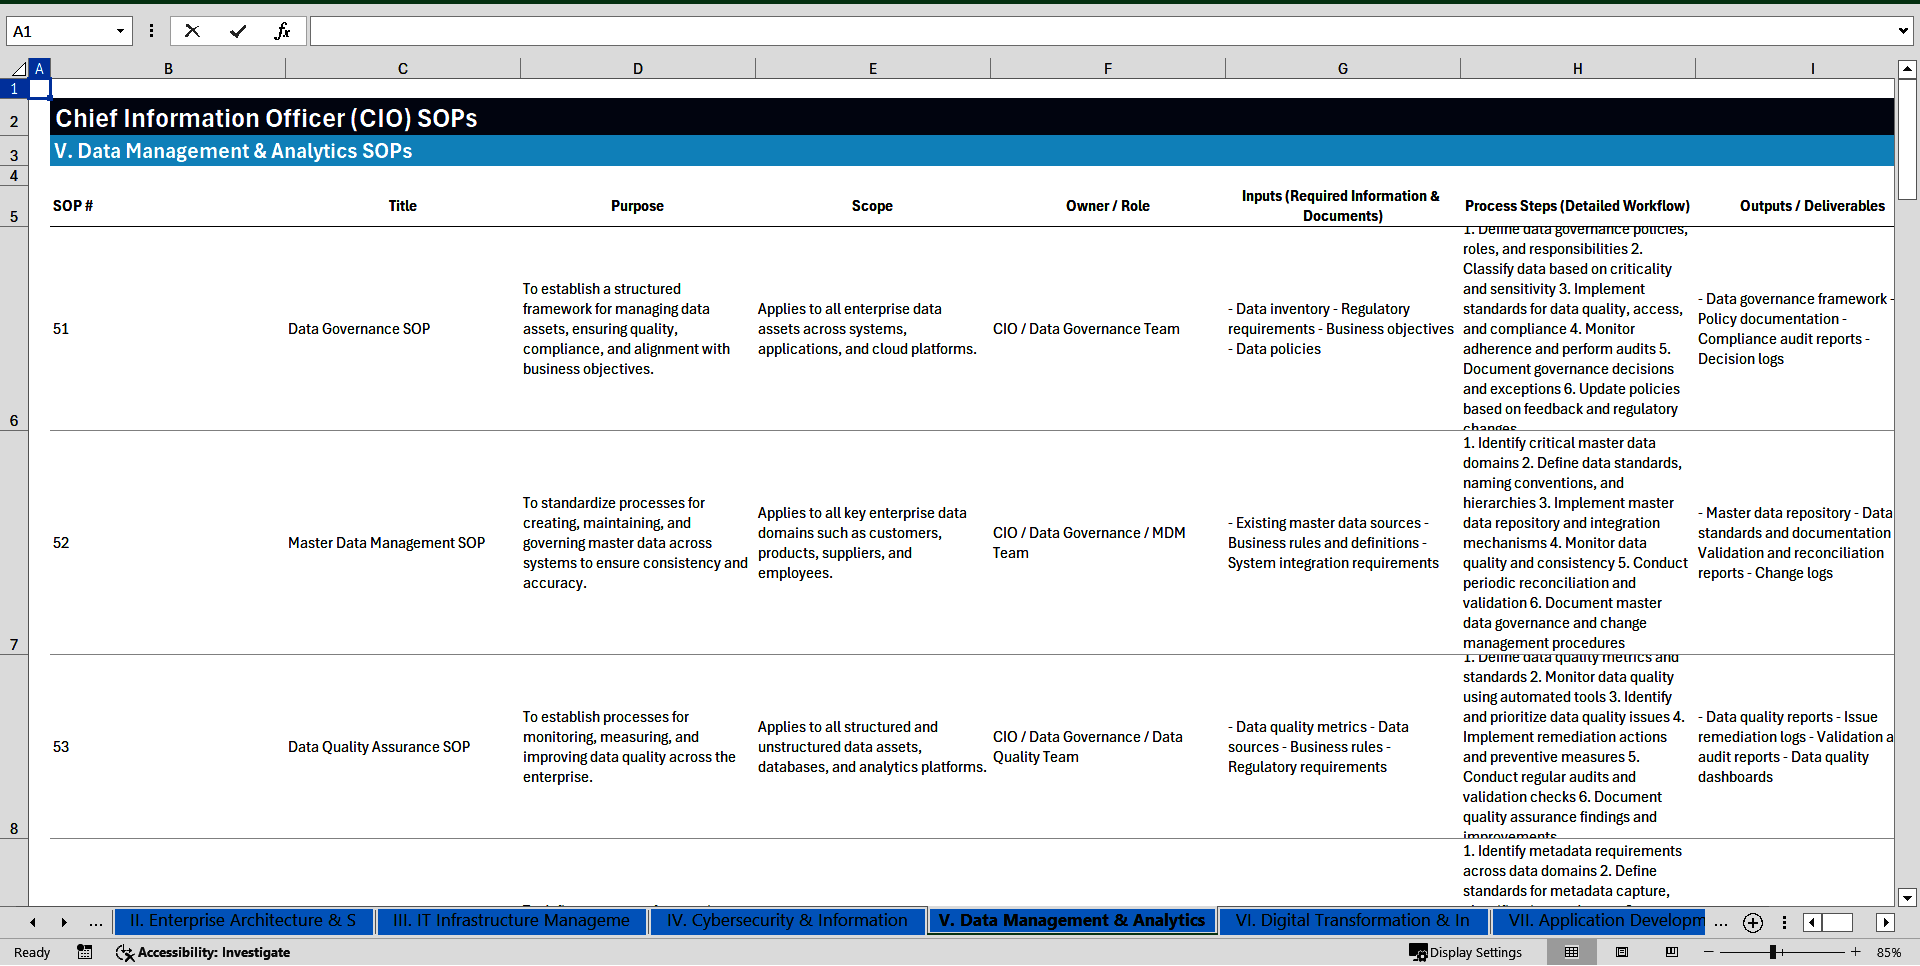Screen dimensions: 1920x966
Task: Switch to Page Break Preview
Action: (x=1671, y=952)
